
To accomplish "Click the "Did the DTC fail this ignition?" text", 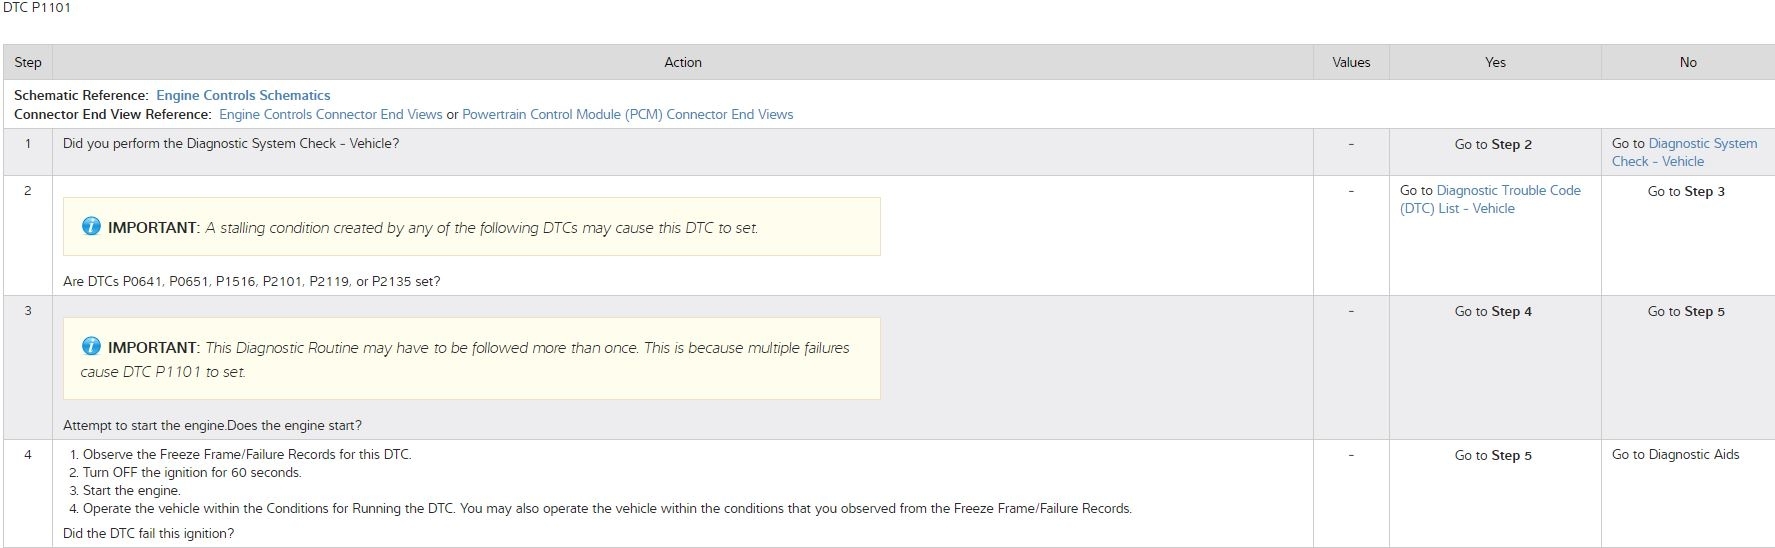I will coord(148,533).
